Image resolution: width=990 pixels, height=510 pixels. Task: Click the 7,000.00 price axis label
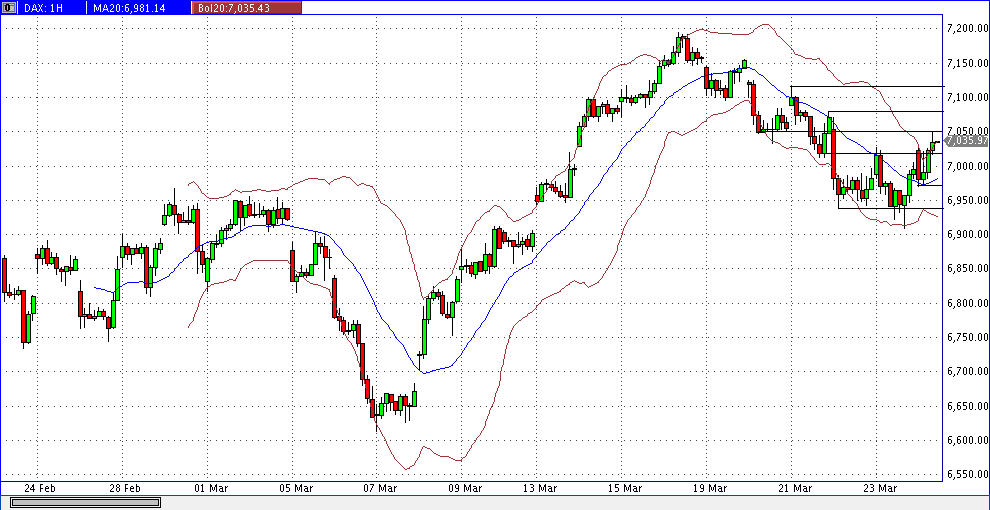point(967,166)
